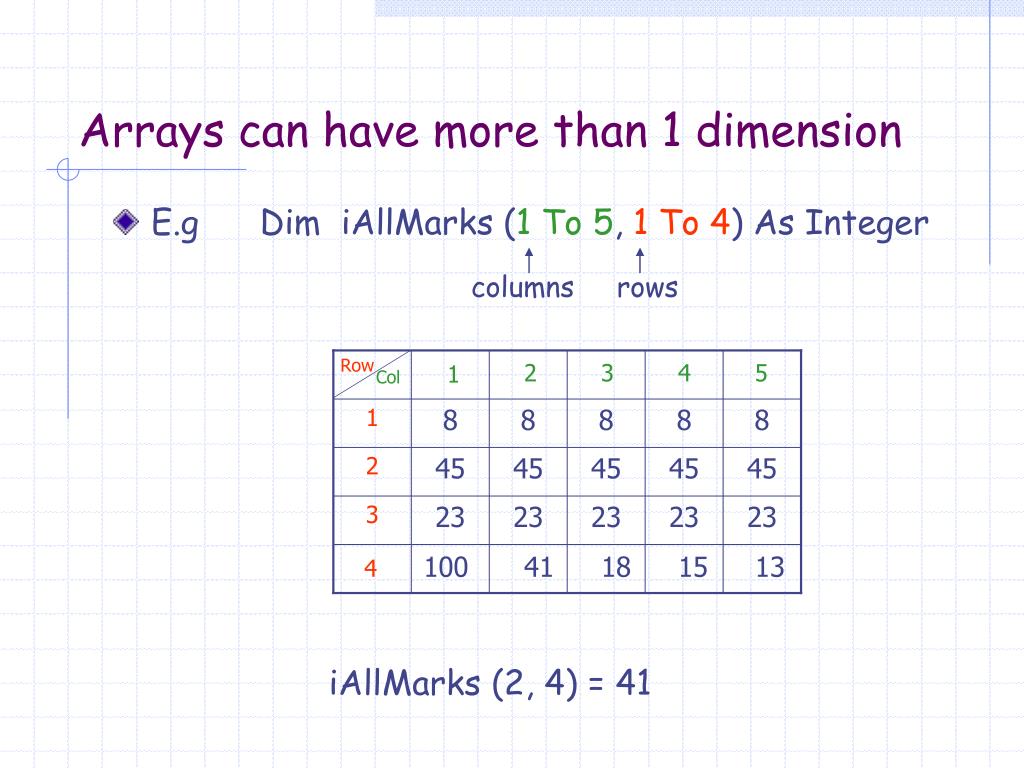
Task: Click the "Dim" keyword
Action: point(290,223)
